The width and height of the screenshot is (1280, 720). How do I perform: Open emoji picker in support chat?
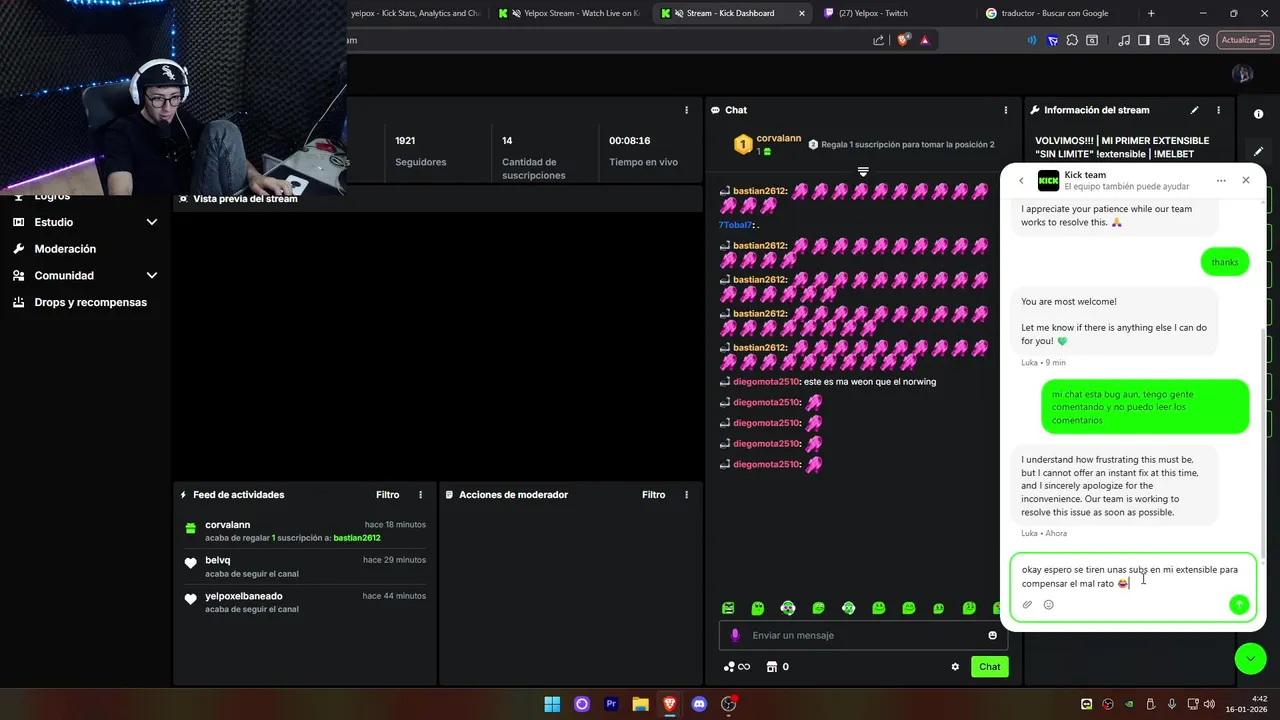pyautogui.click(x=1048, y=604)
